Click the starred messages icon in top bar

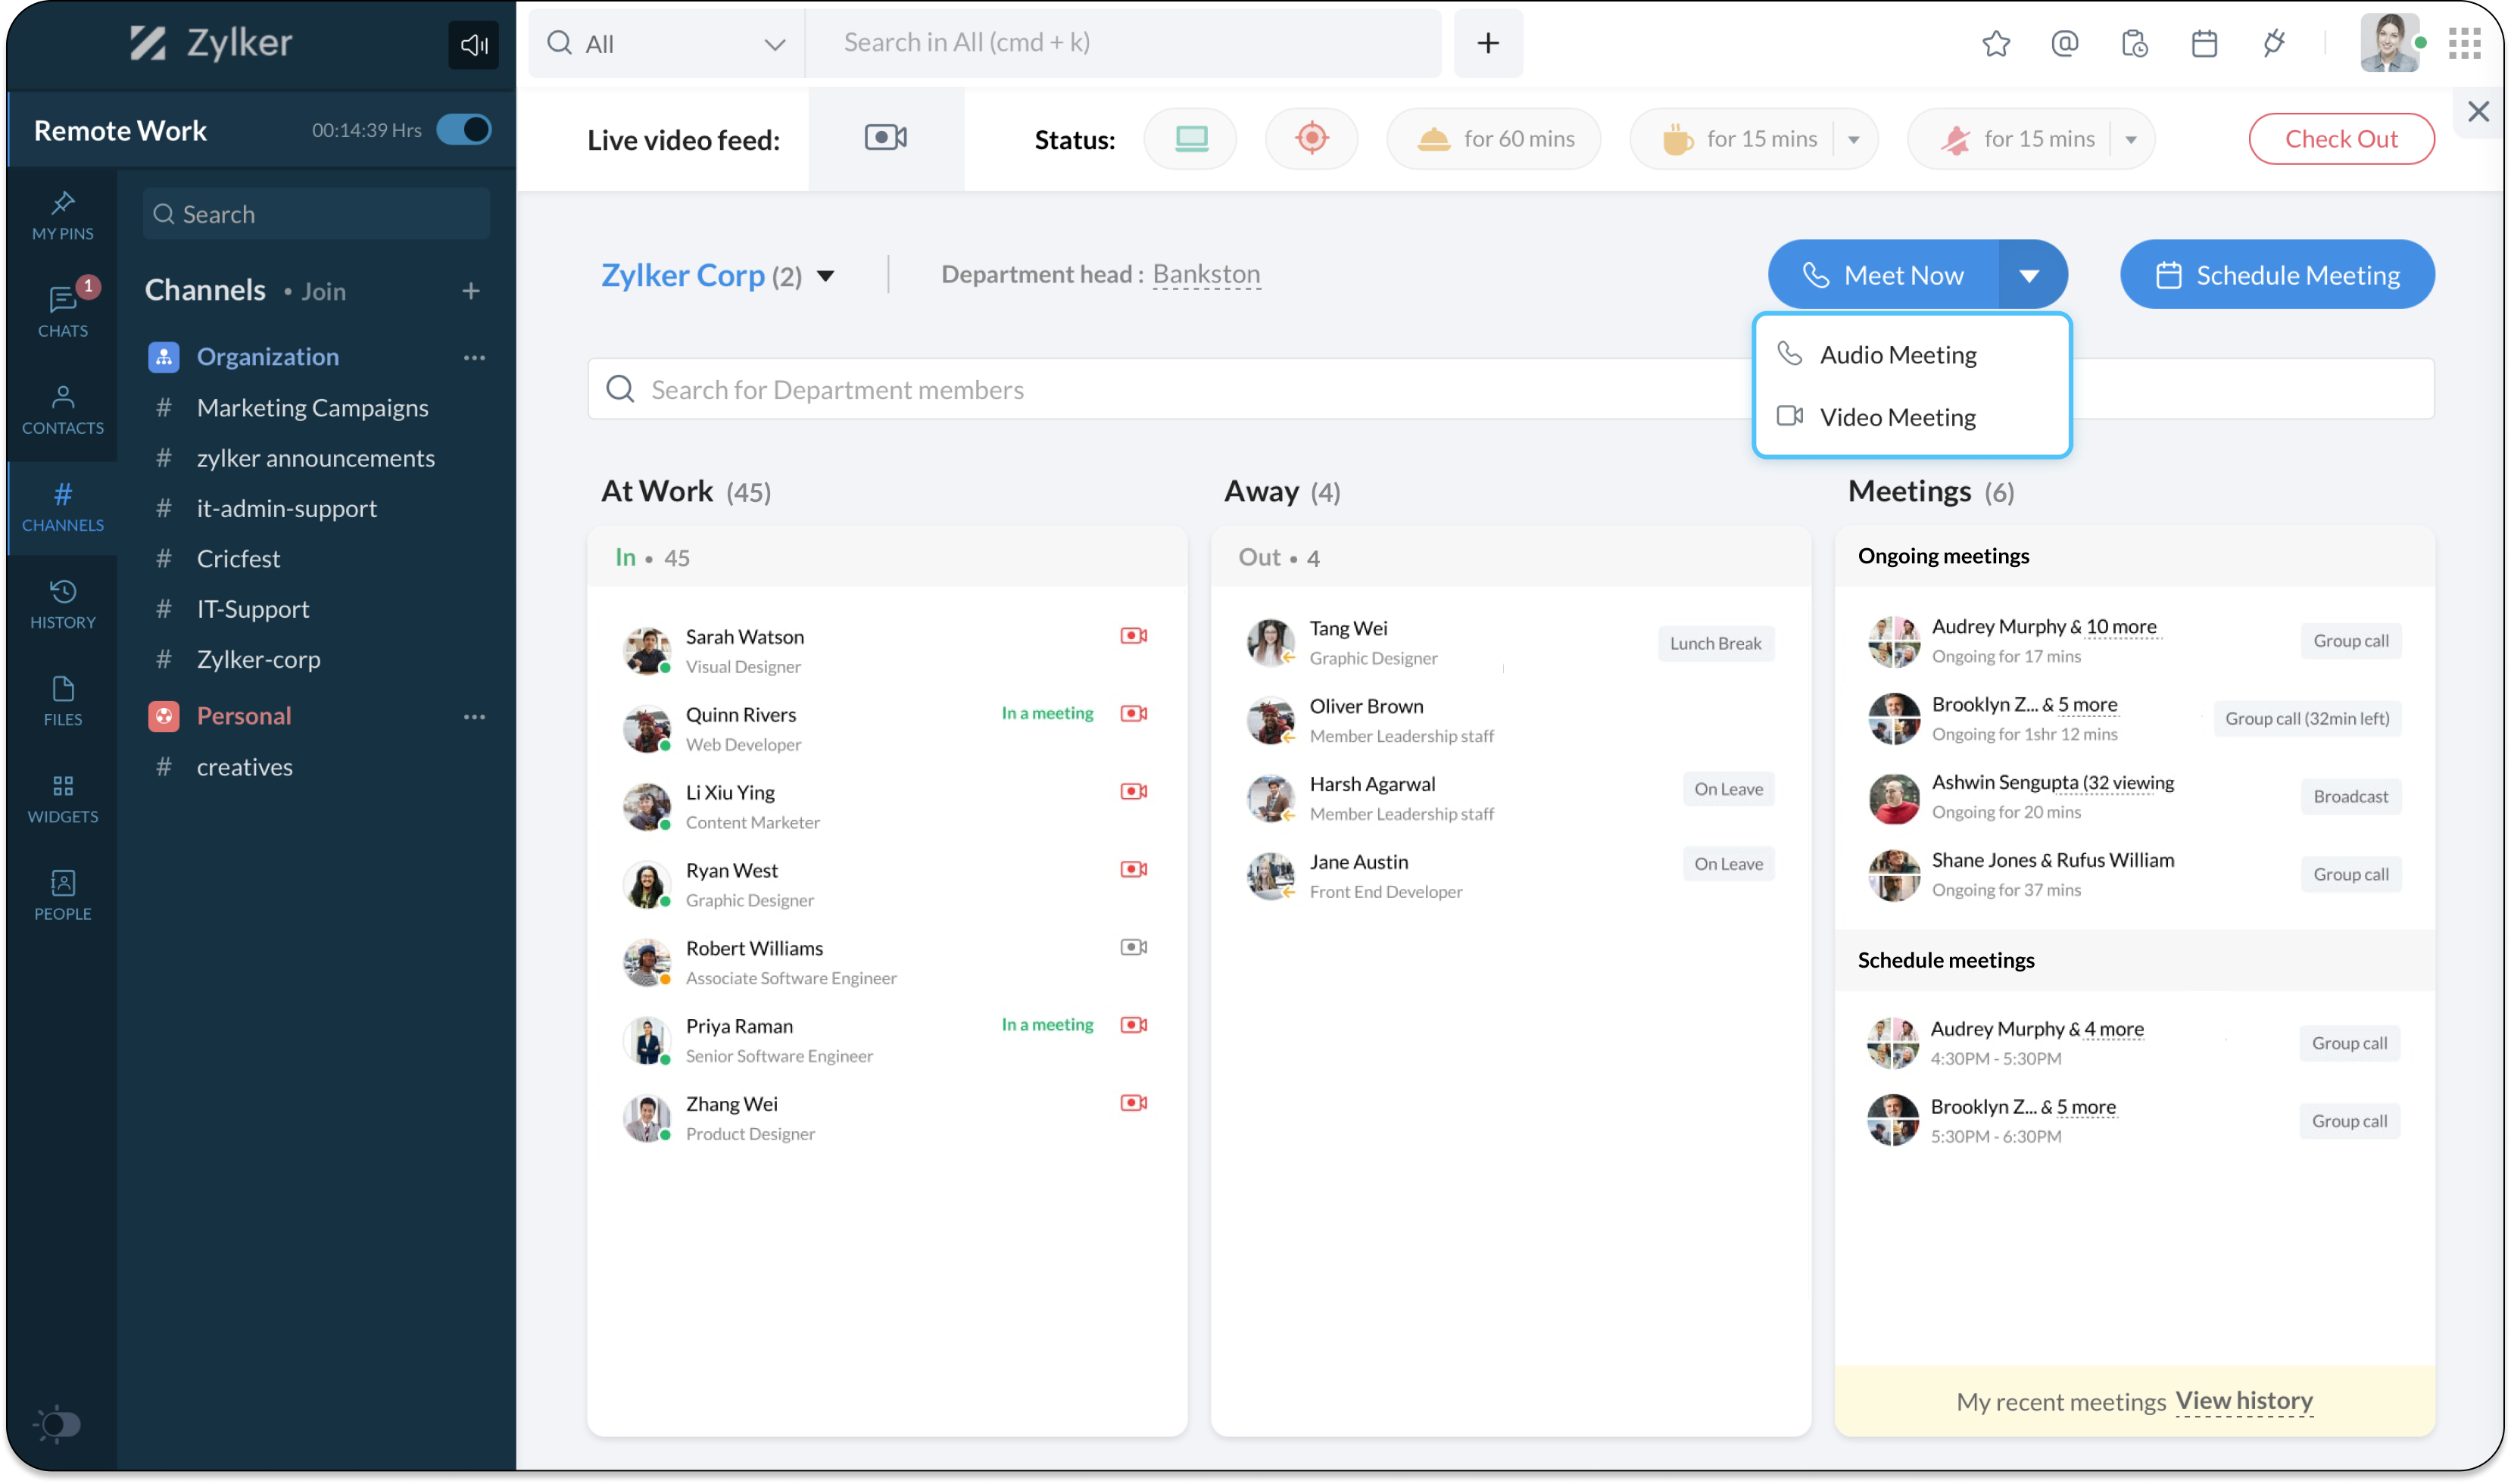(x=1995, y=43)
